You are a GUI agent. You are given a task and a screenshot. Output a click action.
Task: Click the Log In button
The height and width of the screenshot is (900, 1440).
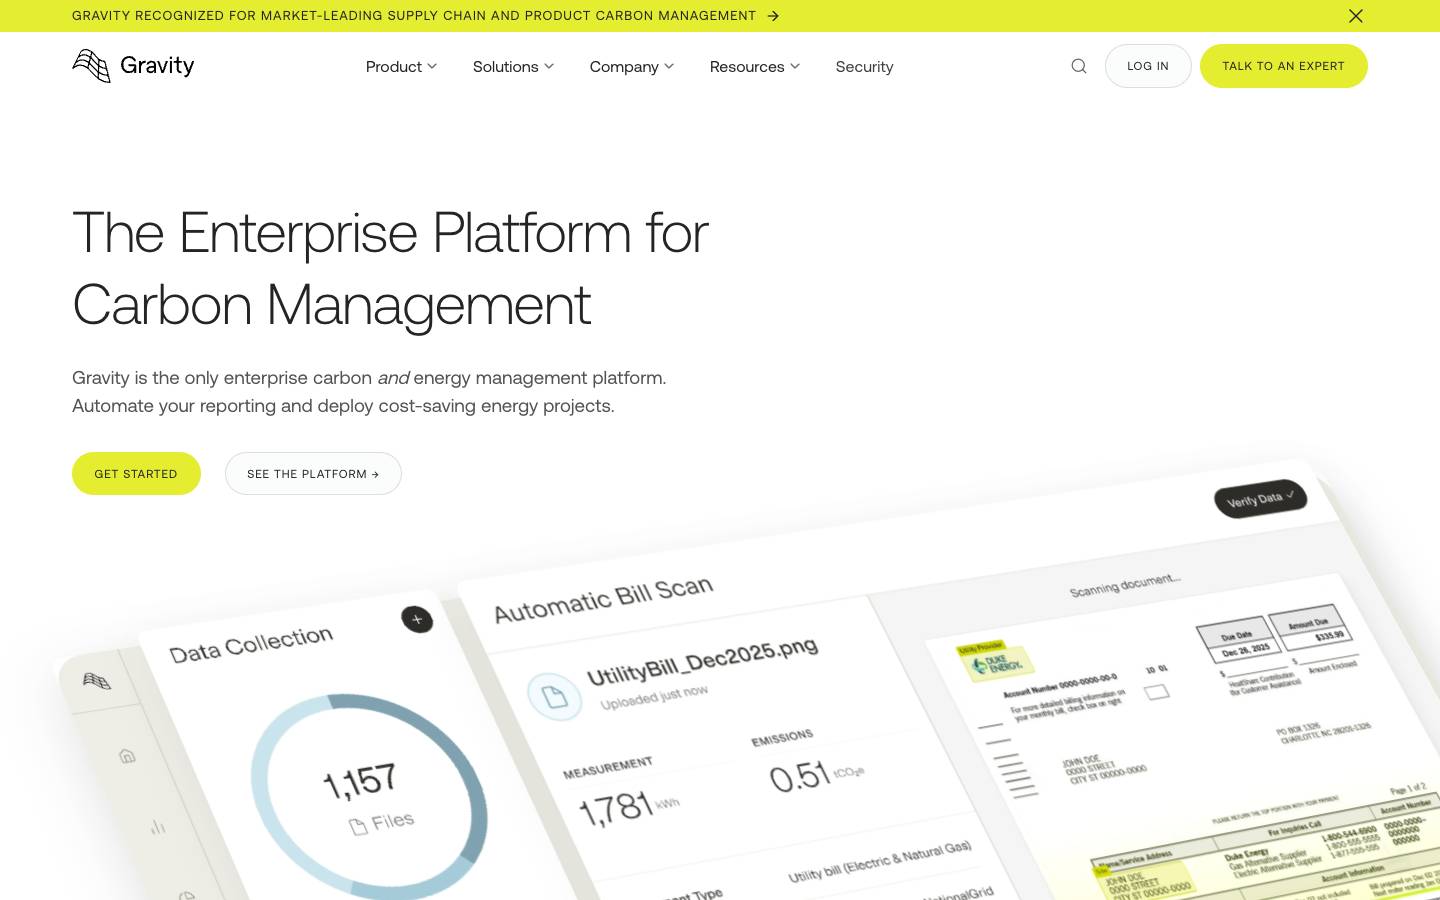click(1148, 66)
